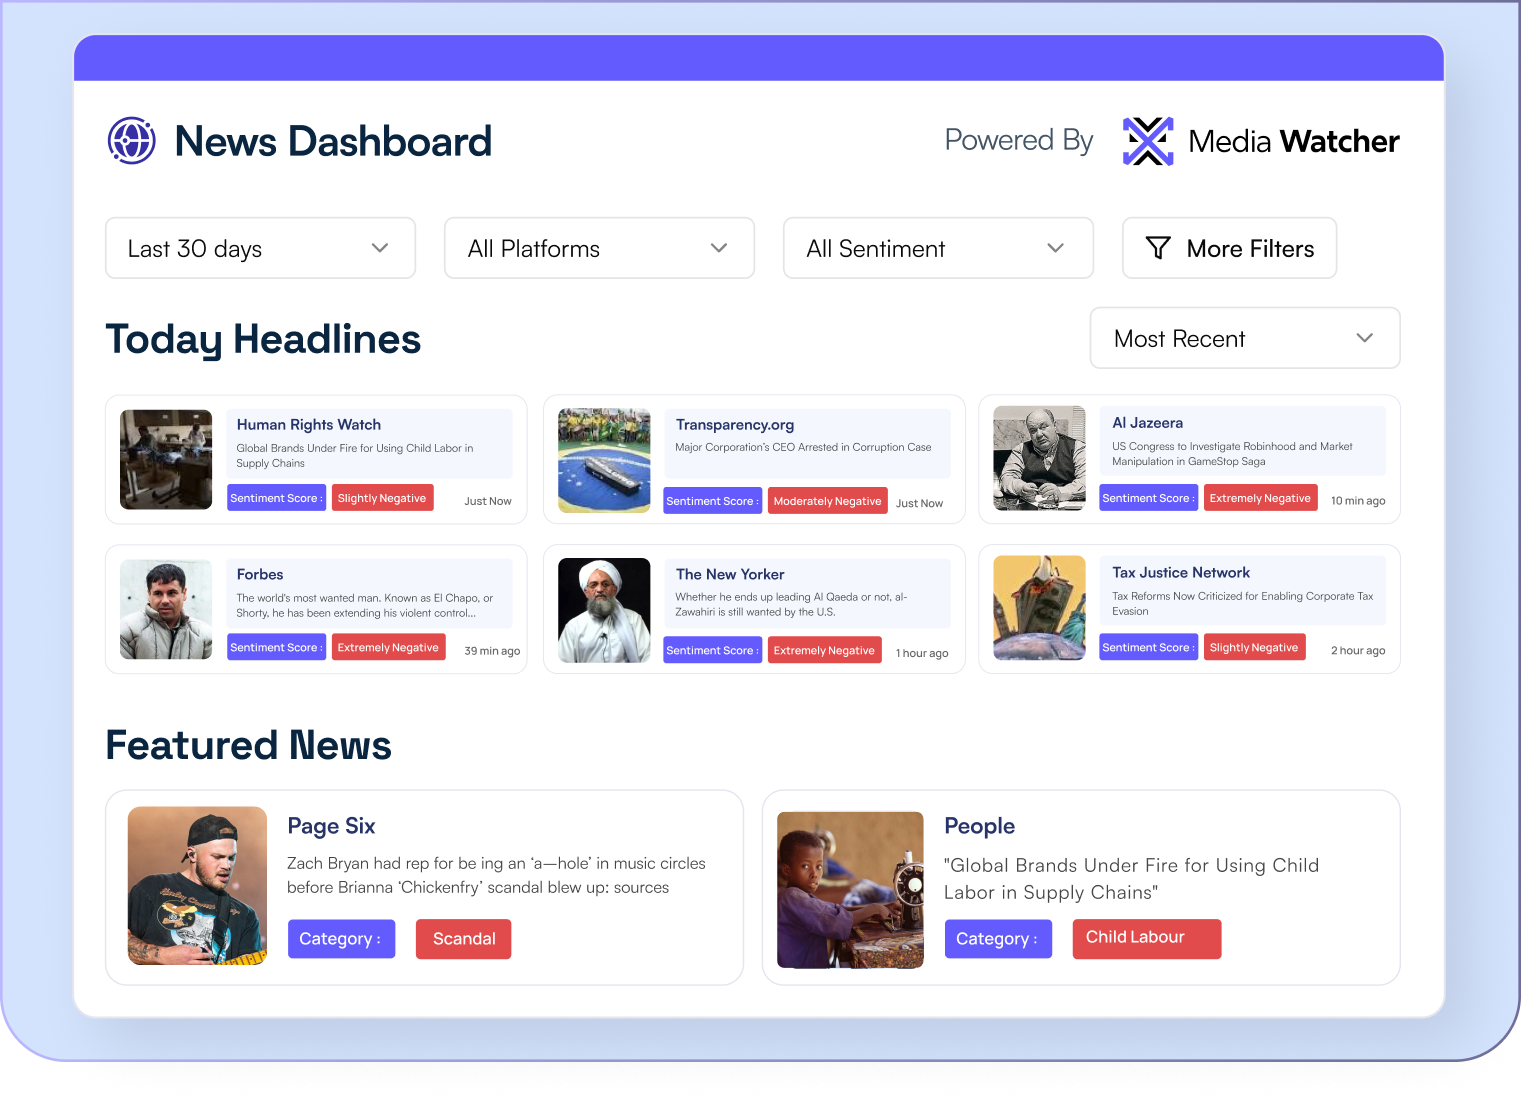1536x1109 pixels.
Task: Open the Forbes article thumbnail
Action: [x=166, y=609]
